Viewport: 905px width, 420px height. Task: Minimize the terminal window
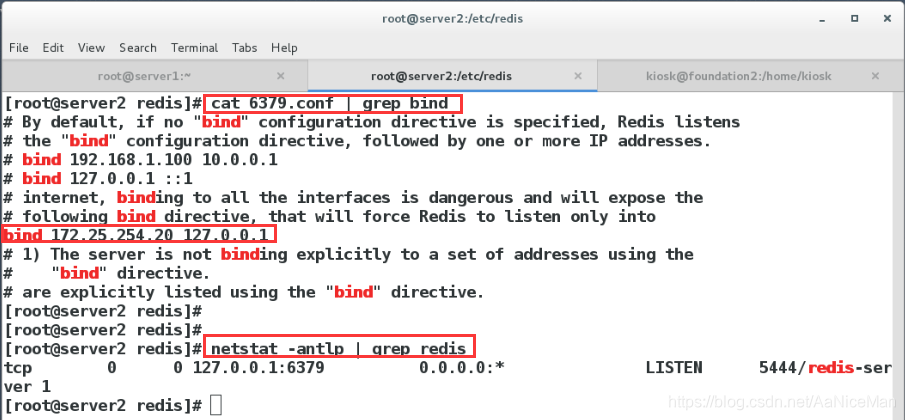(821, 20)
